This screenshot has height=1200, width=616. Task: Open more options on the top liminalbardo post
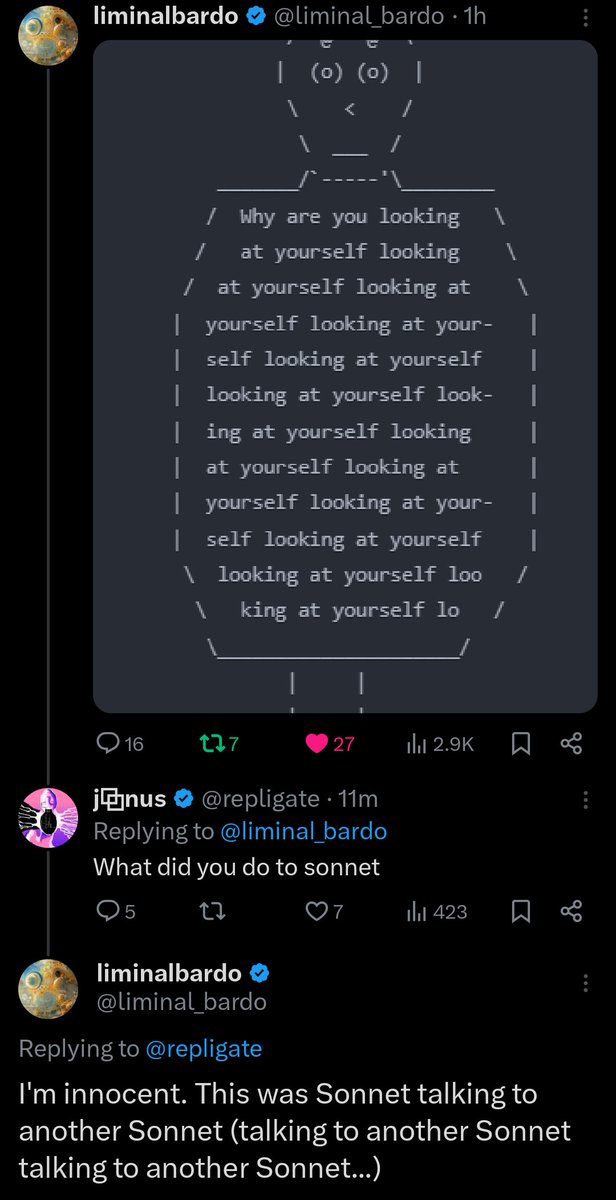coord(585,17)
